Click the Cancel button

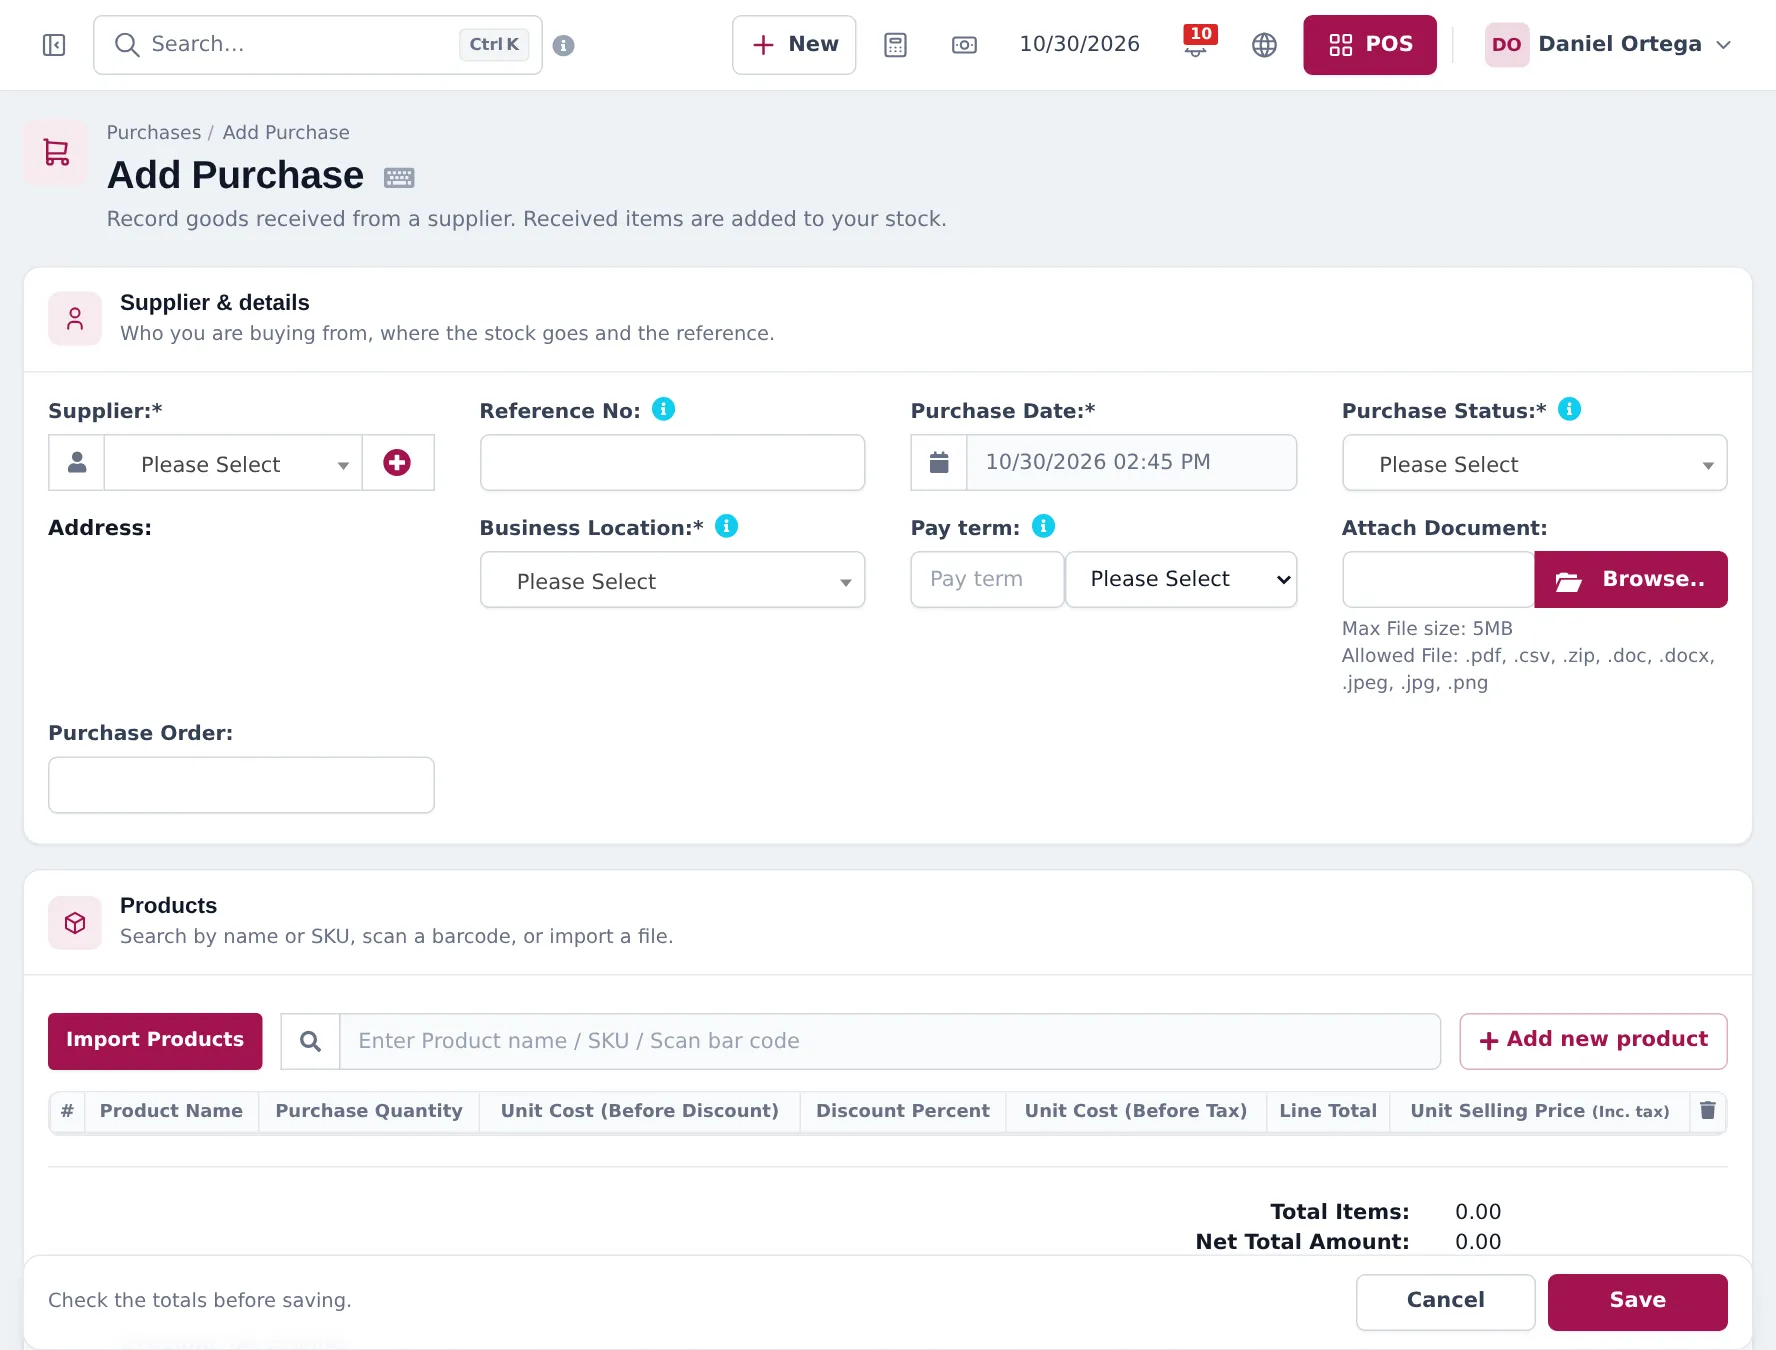pos(1445,1301)
